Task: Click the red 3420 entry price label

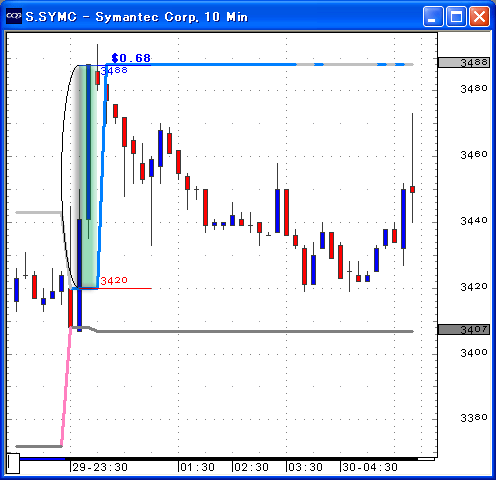Action: [114, 280]
